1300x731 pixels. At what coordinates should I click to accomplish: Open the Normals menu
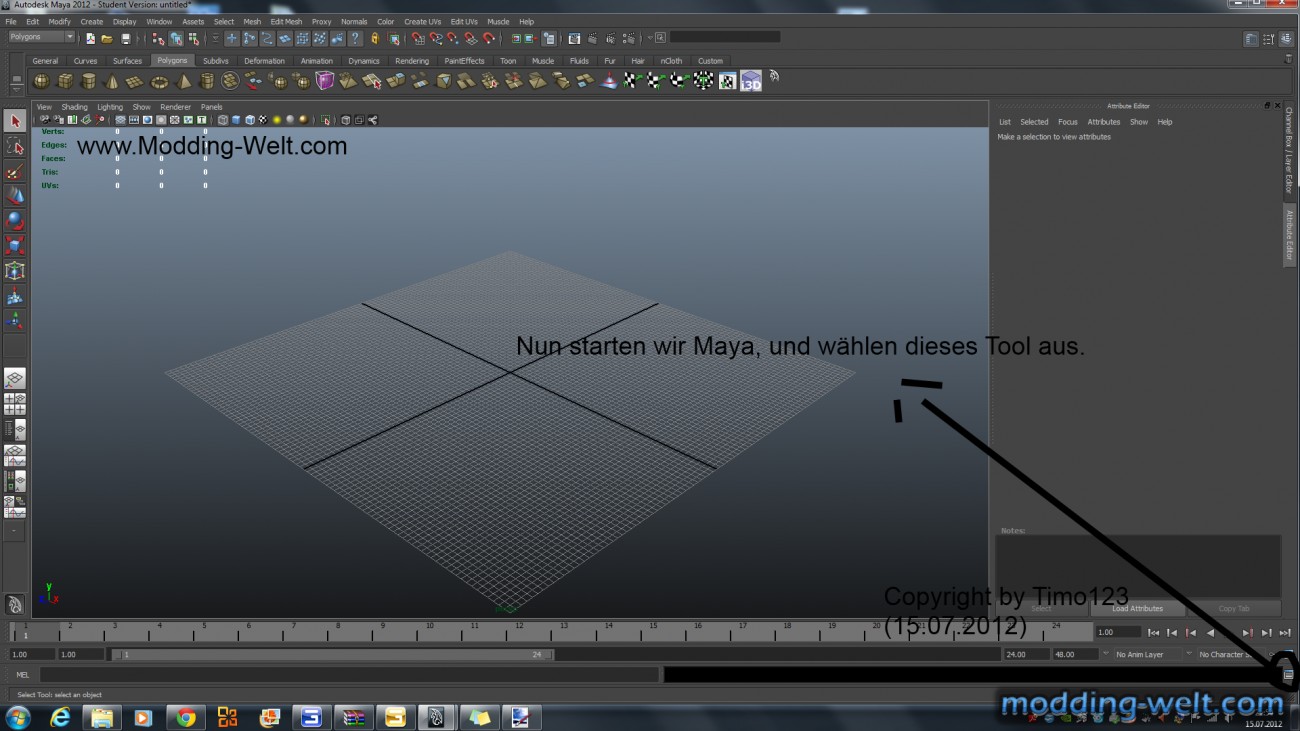[354, 21]
